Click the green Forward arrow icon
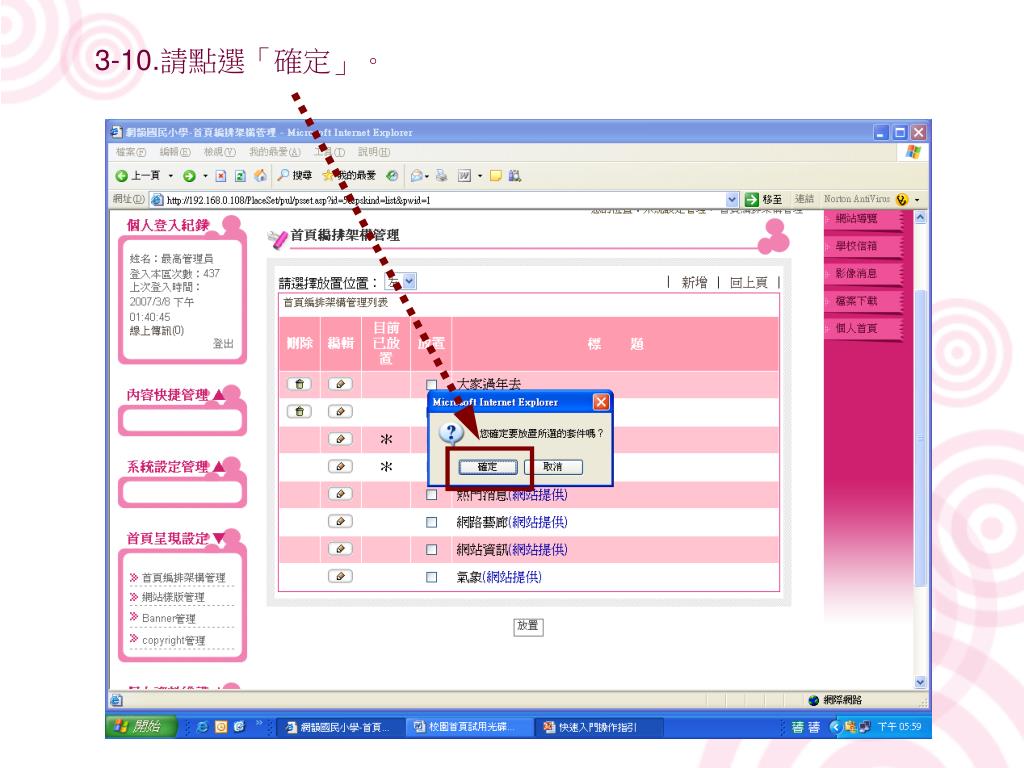 coord(189,176)
